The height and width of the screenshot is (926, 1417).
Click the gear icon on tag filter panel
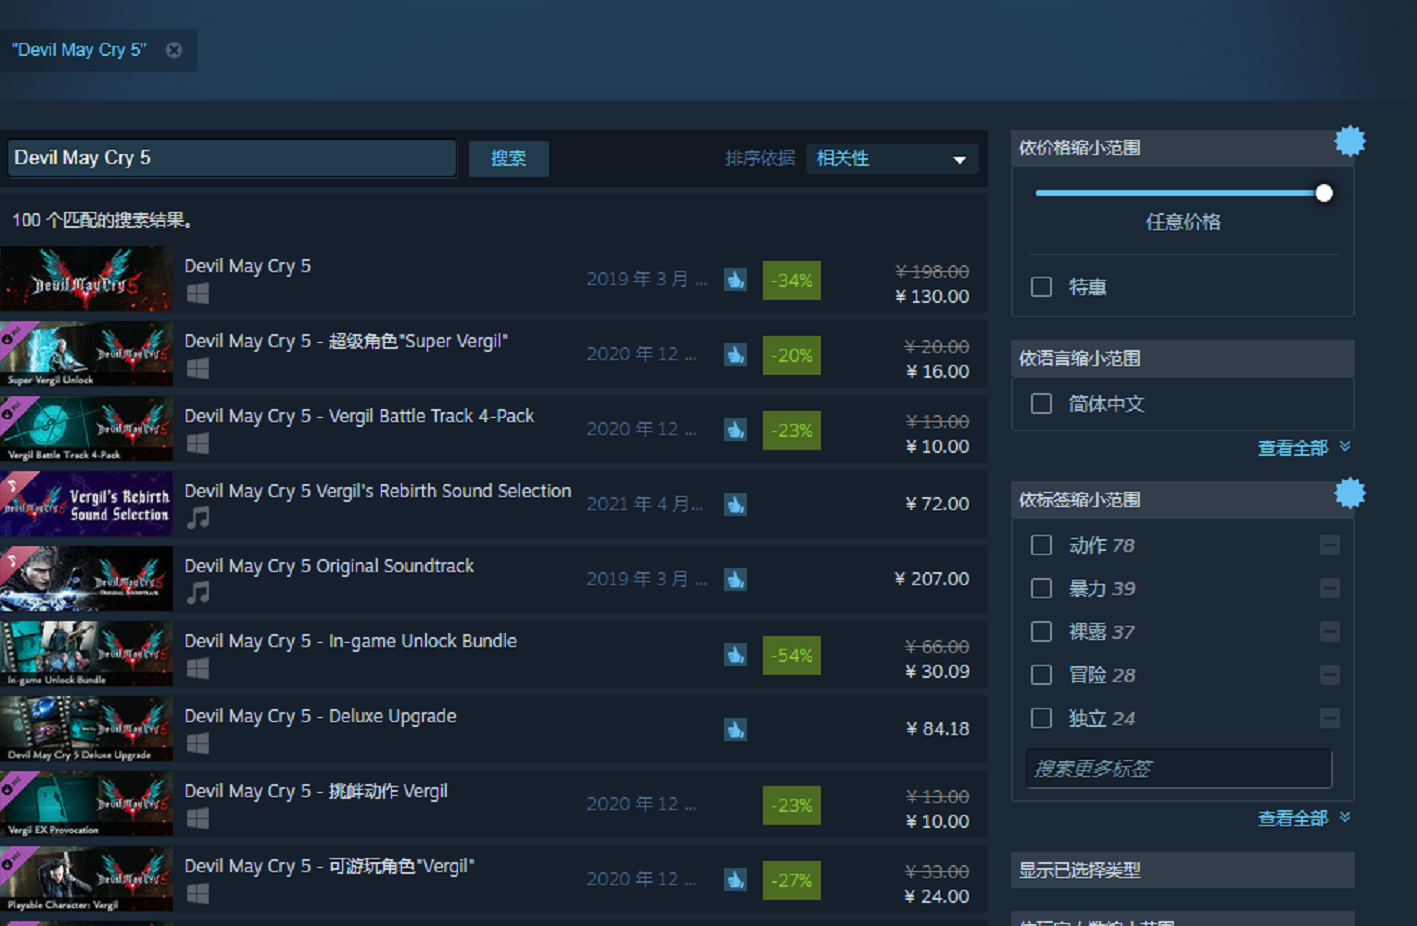1350,493
